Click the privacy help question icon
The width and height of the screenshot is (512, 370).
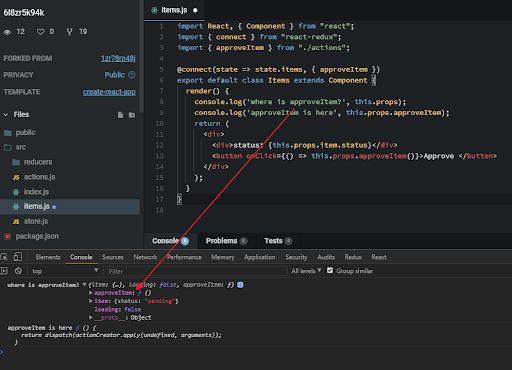pyautogui.click(x=132, y=75)
